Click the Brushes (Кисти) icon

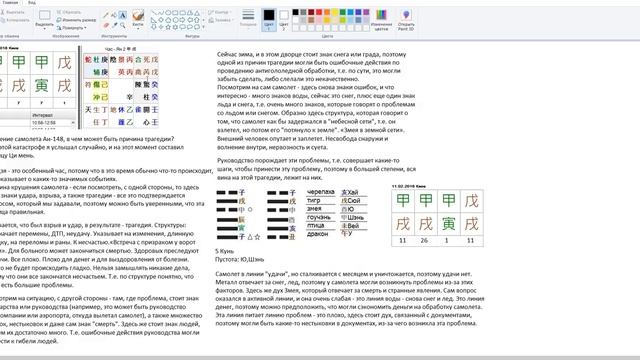coord(138,16)
